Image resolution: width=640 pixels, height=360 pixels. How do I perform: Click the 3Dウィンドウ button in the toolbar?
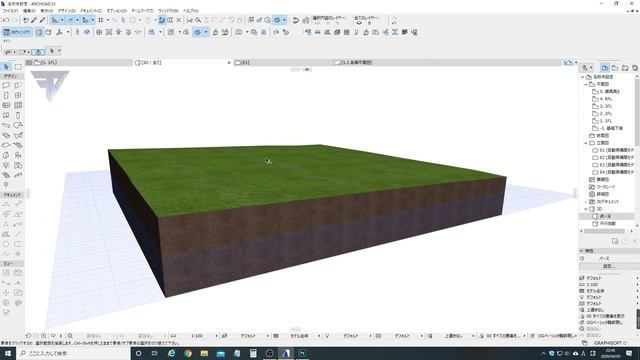pos(17,32)
